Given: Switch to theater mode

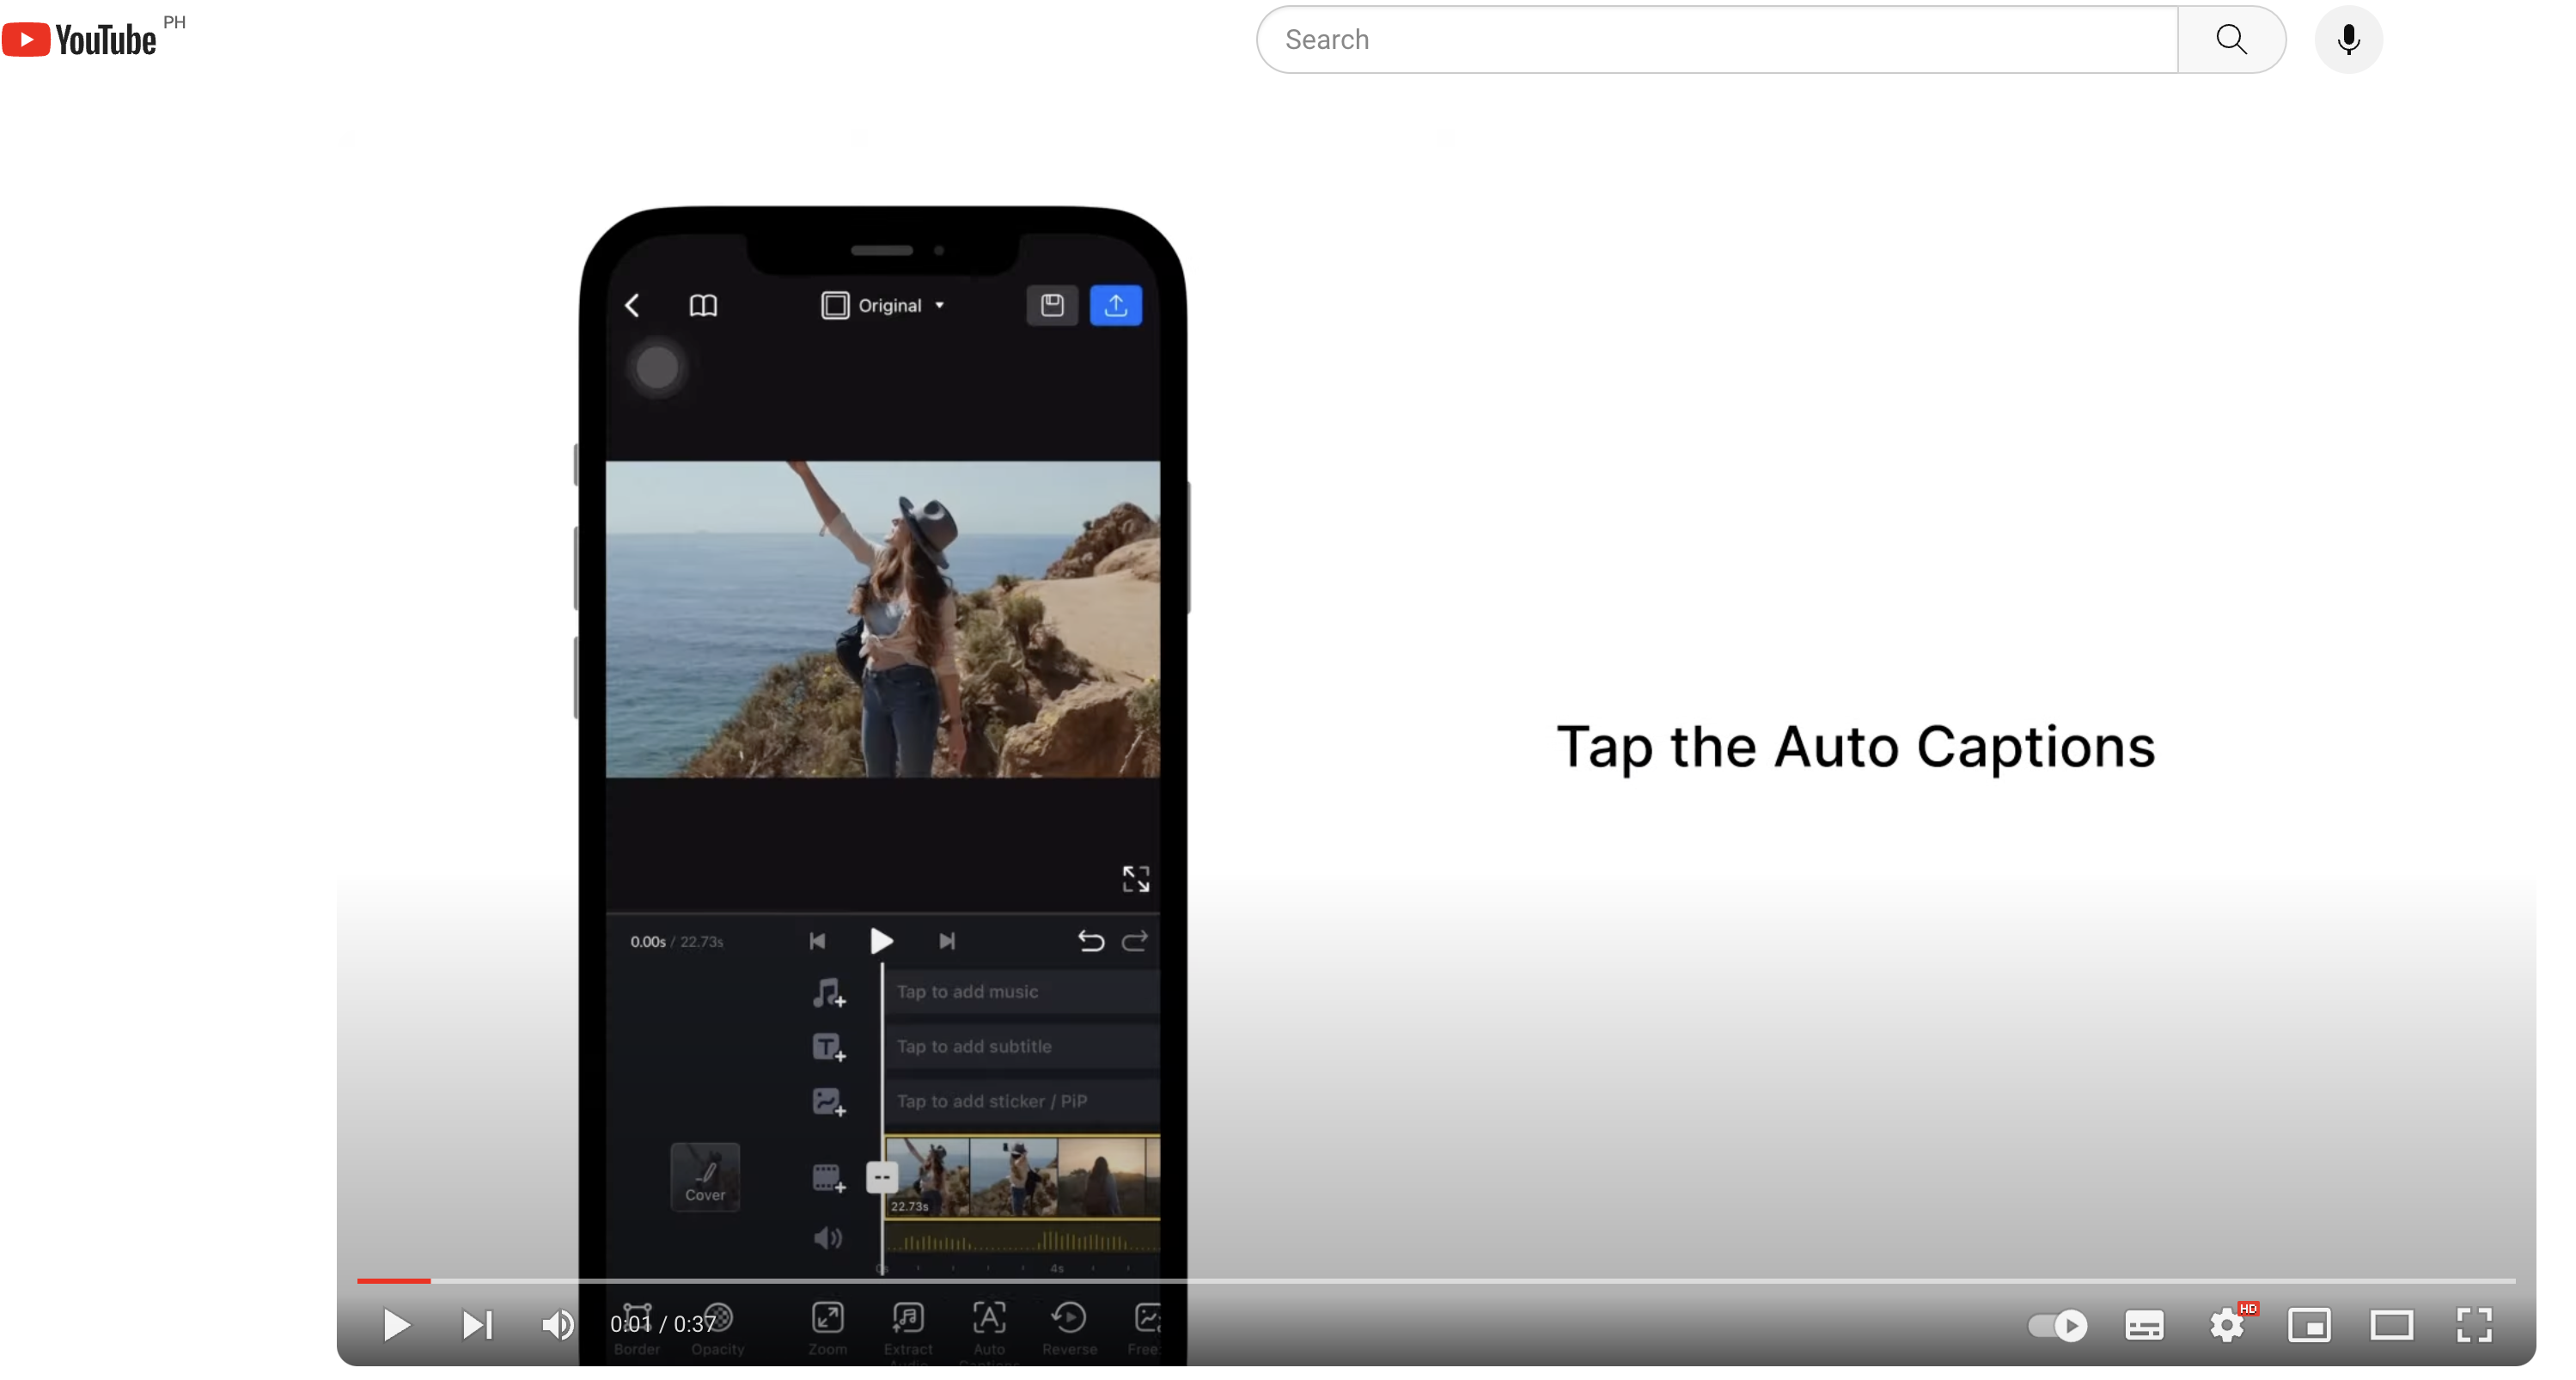Looking at the screenshot, I should [2391, 1325].
